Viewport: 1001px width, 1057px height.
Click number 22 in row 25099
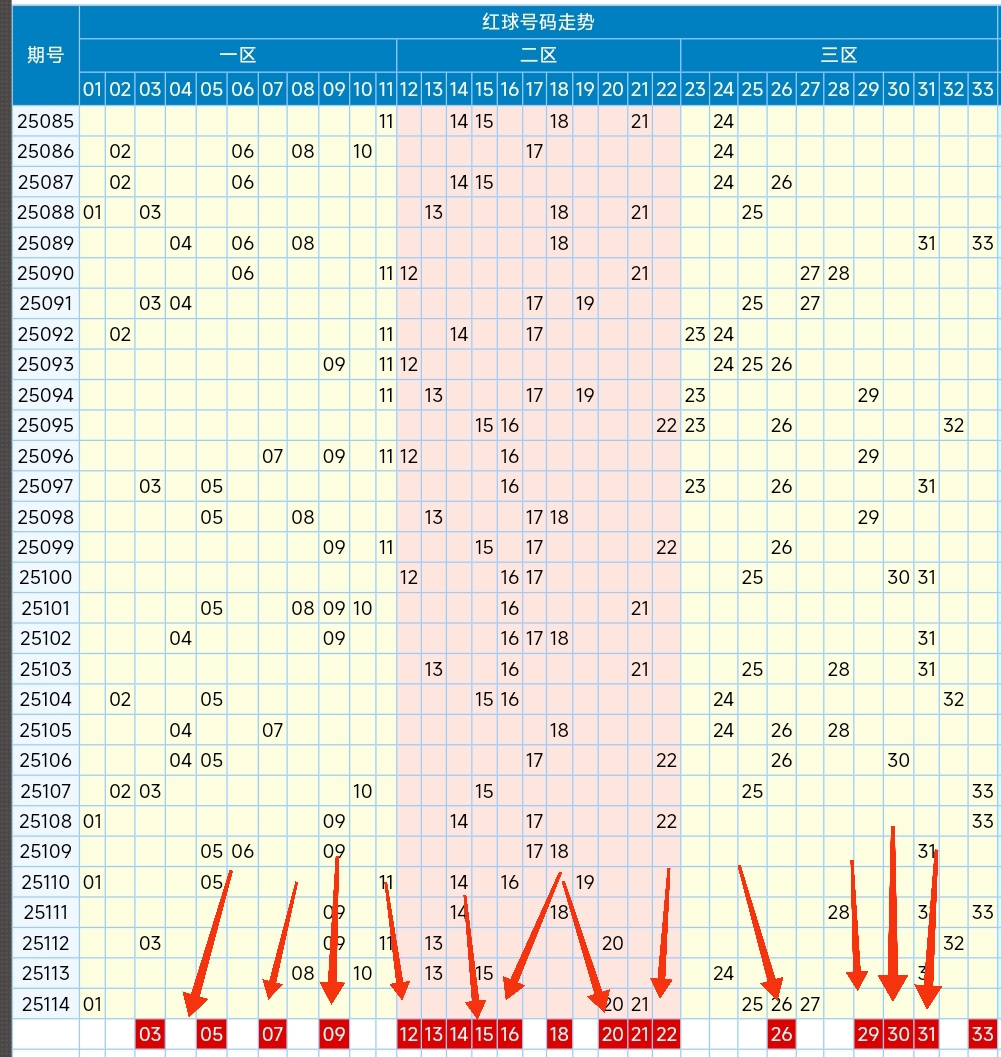[666, 547]
